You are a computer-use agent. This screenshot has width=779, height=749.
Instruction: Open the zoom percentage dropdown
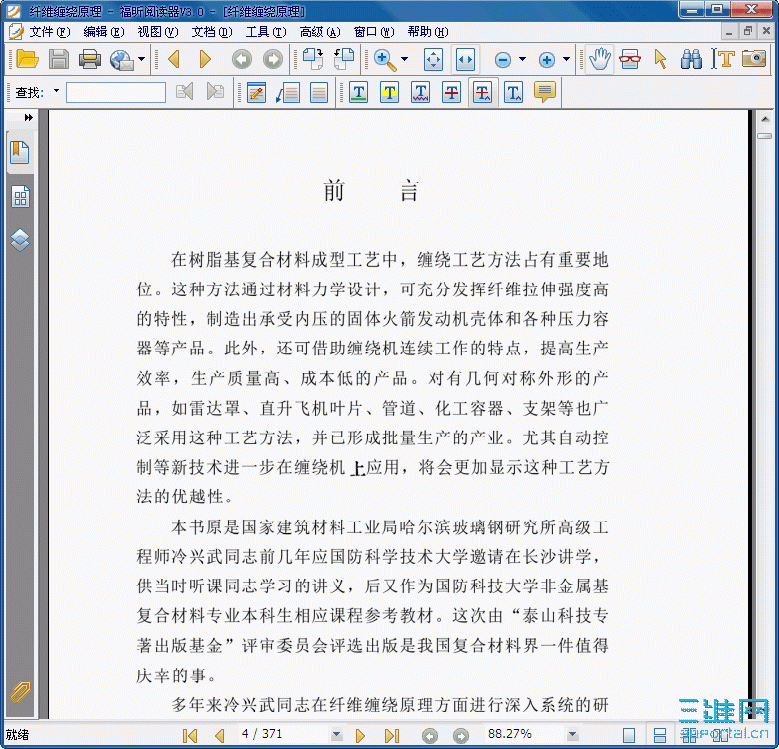[x=572, y=734]
